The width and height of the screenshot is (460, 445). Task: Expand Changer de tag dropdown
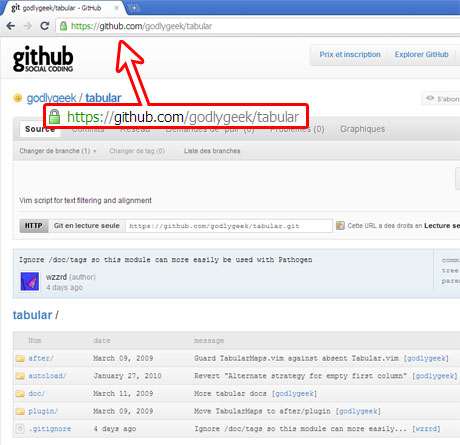[x=137, y=151]
